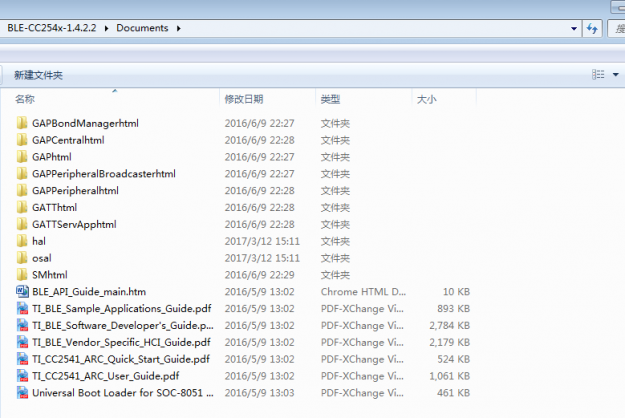The image size is (625, 418).
Task: Click the 1,061 KB size cell
Action: tap(449, 376)
